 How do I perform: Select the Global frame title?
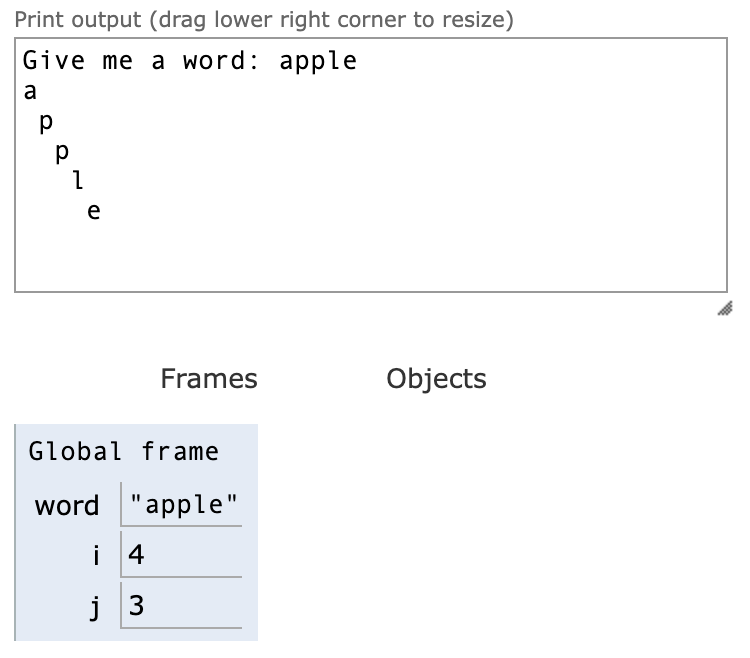pyautogui.click(x=124, y=452)
